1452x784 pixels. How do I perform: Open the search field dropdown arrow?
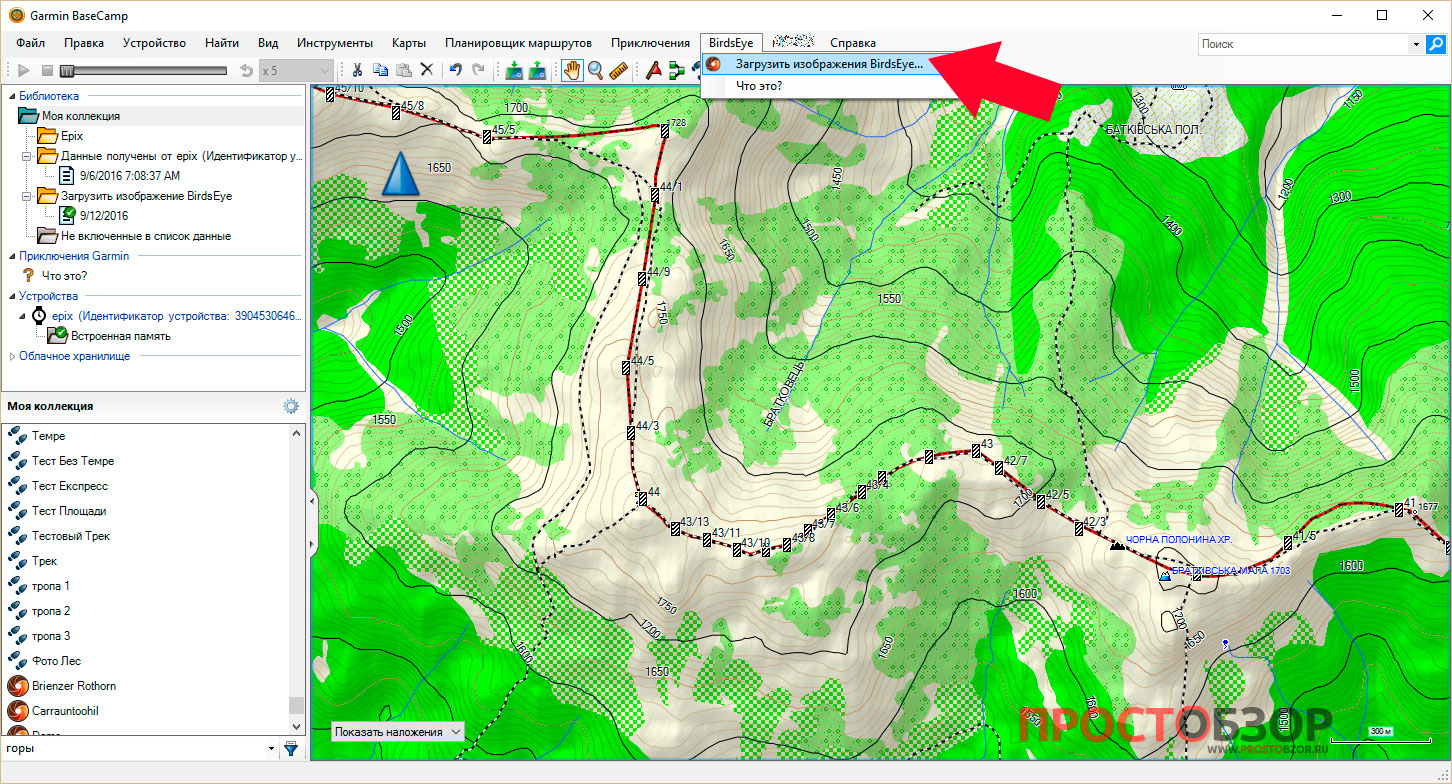[1416, 44]
